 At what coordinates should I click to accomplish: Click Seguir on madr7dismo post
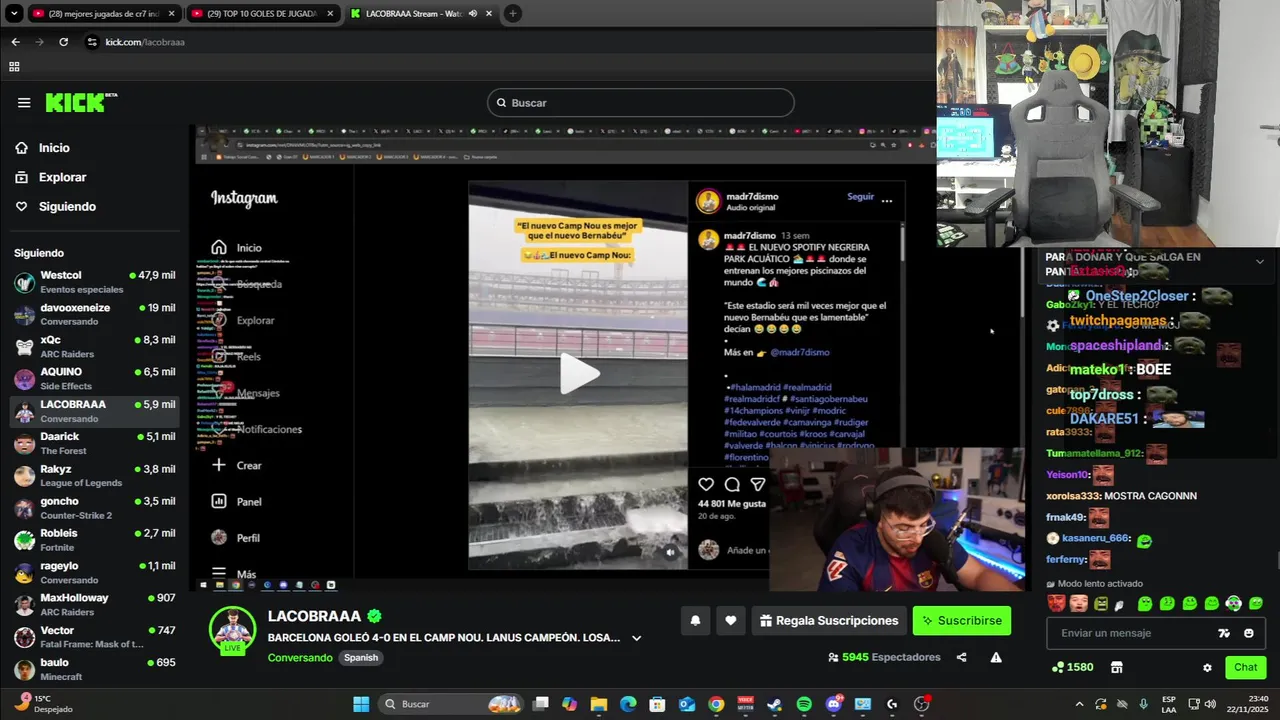(x=860, y=197)
